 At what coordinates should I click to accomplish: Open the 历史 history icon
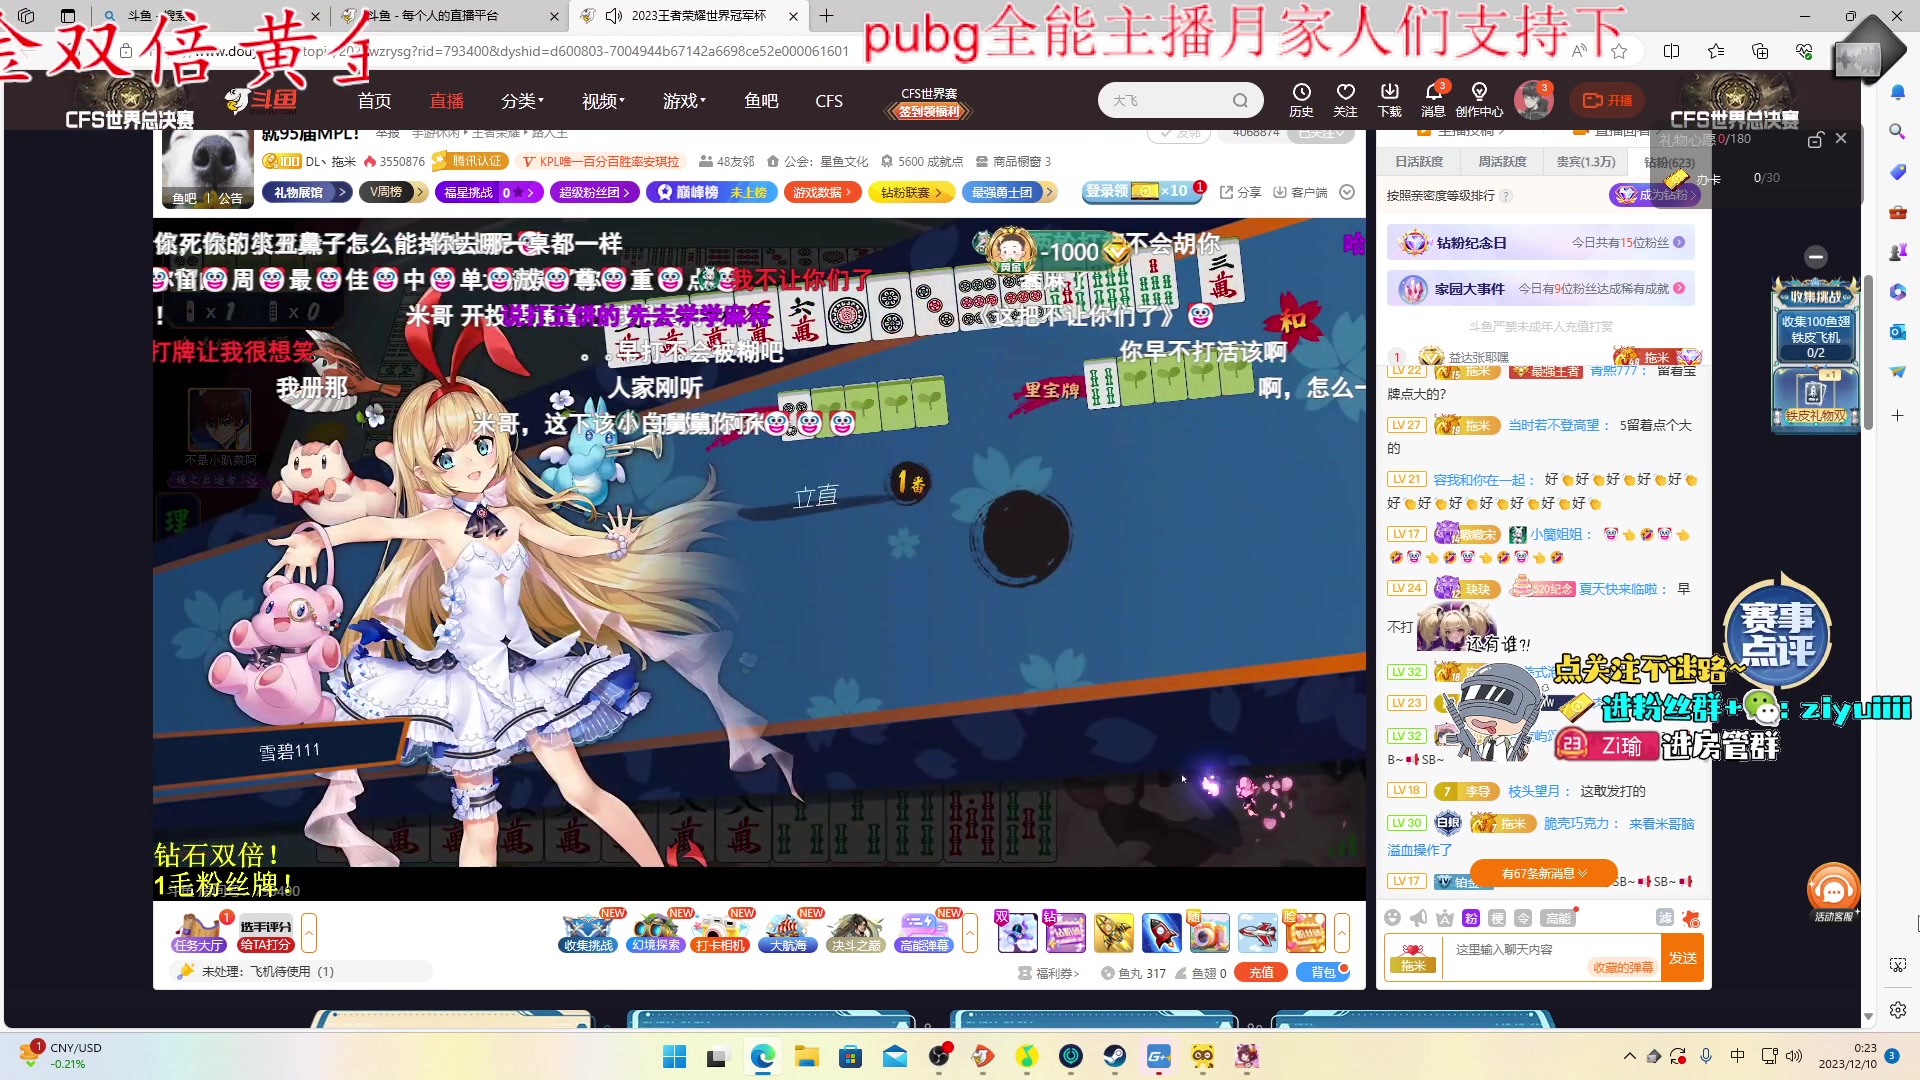1301,100
